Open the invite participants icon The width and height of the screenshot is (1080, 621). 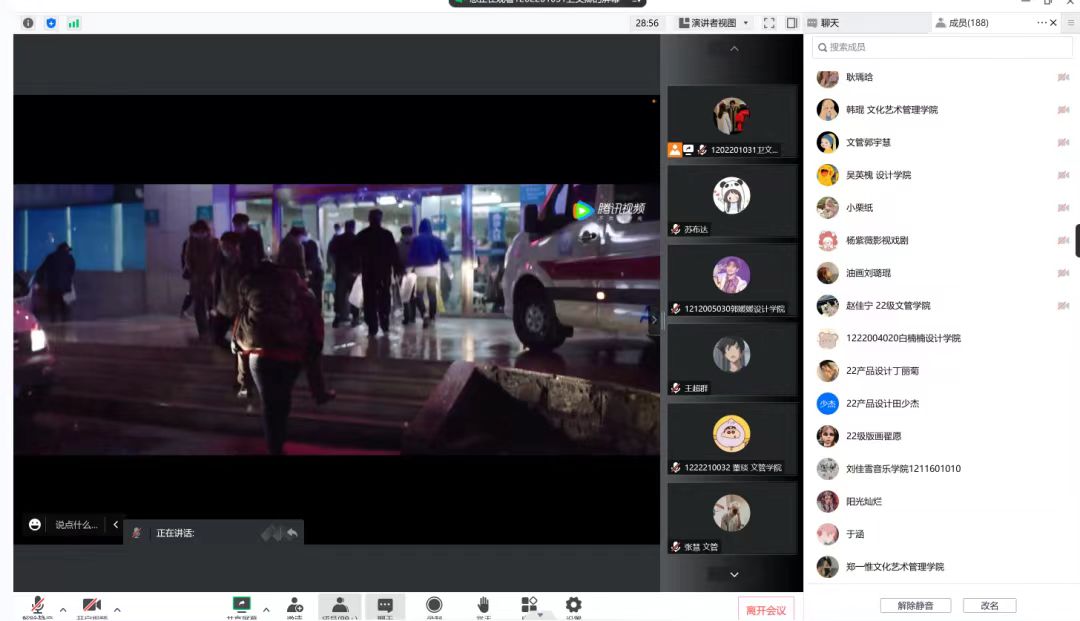pyautogui.click(x=295, y=606)
